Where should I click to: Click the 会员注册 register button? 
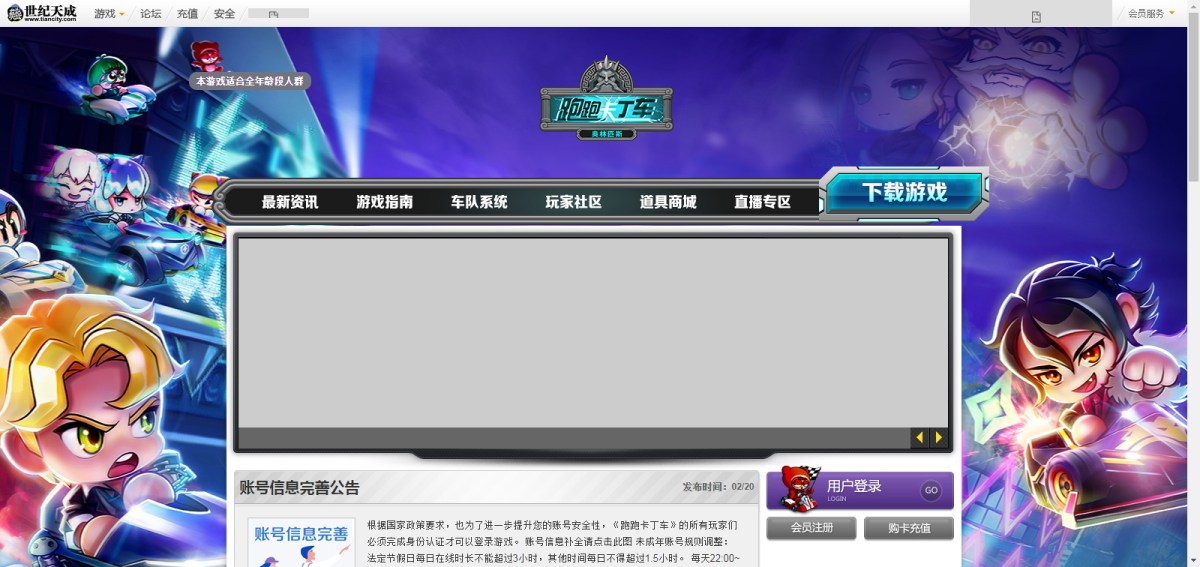[x=812, y=528]
